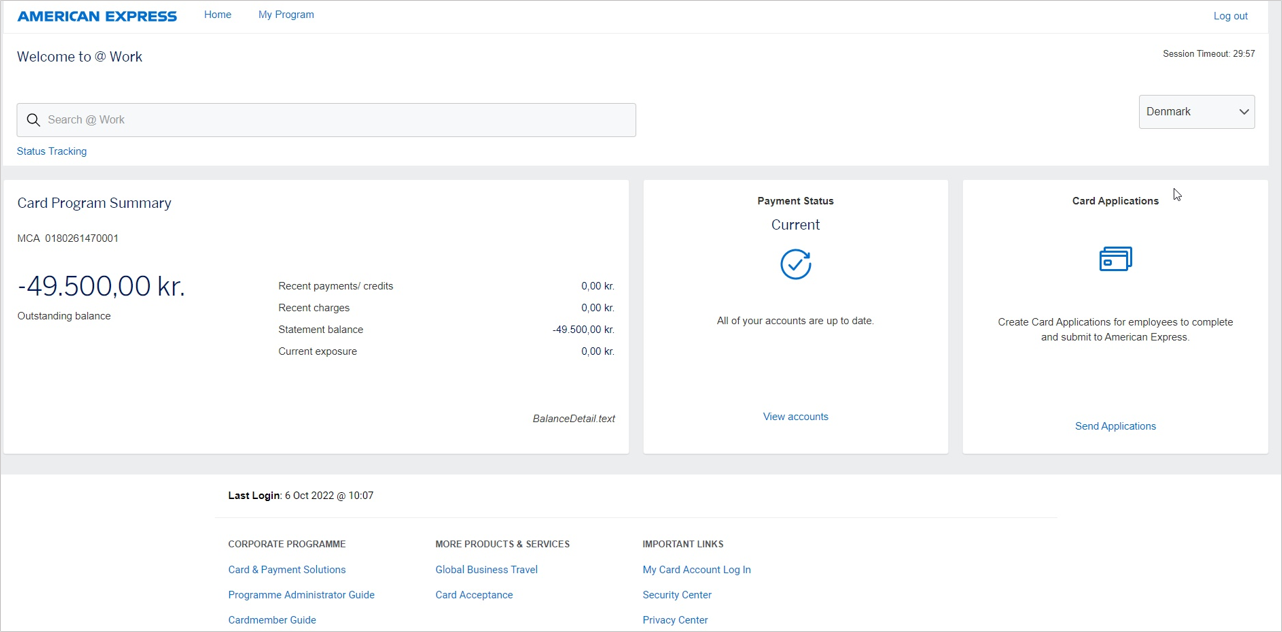
Task: Click My Card Account Log In
Action: [696, 570]
